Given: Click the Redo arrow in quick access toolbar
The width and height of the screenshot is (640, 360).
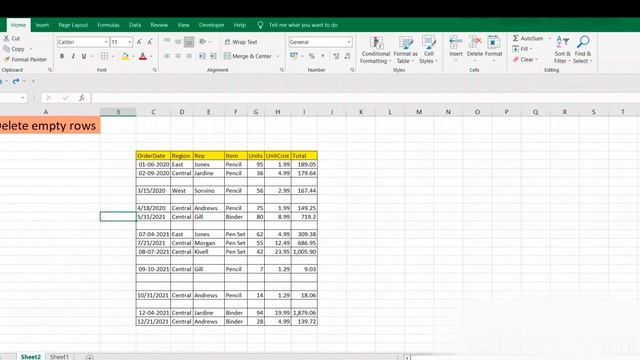Looking at the screenshot, I should click(16, 81).
